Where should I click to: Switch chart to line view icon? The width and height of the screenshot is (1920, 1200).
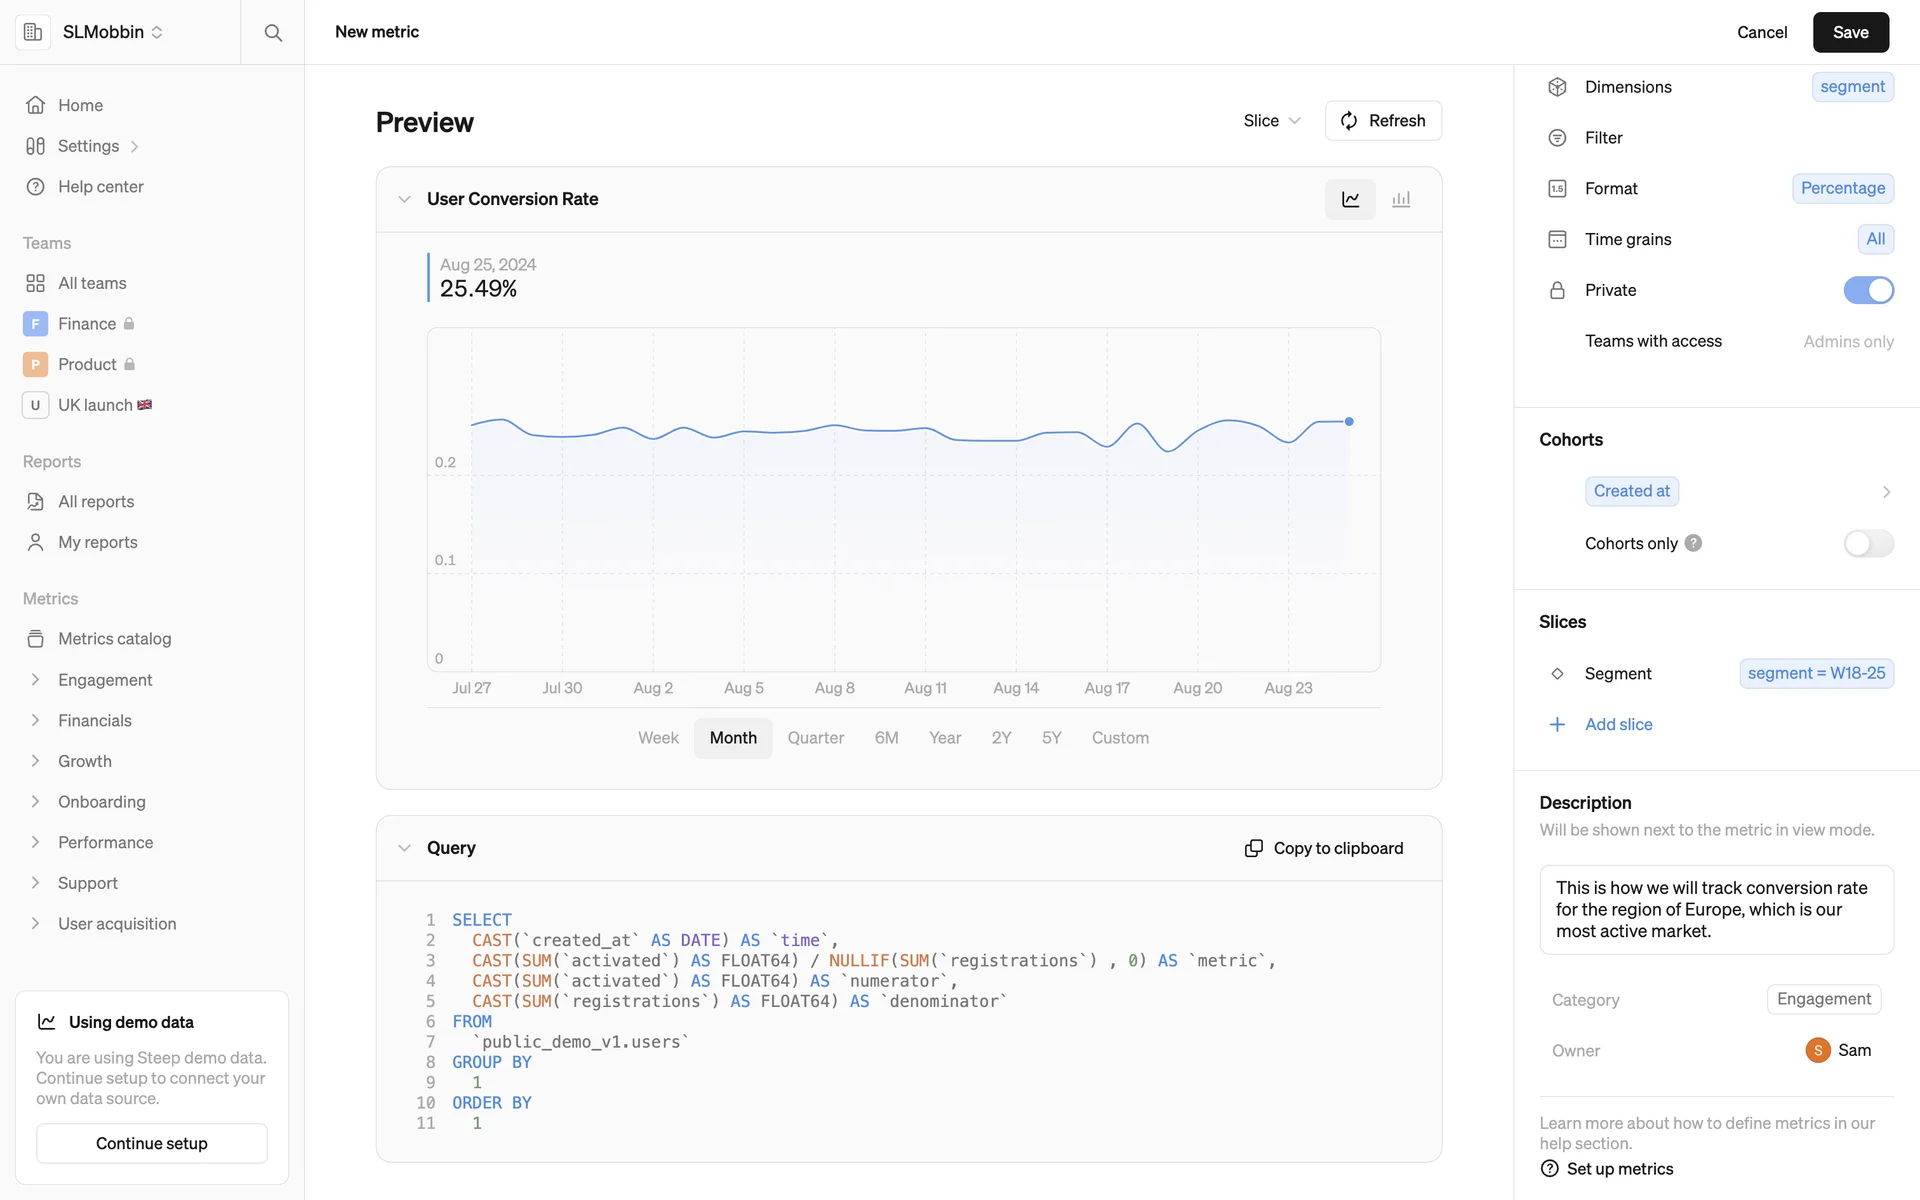1350,199
